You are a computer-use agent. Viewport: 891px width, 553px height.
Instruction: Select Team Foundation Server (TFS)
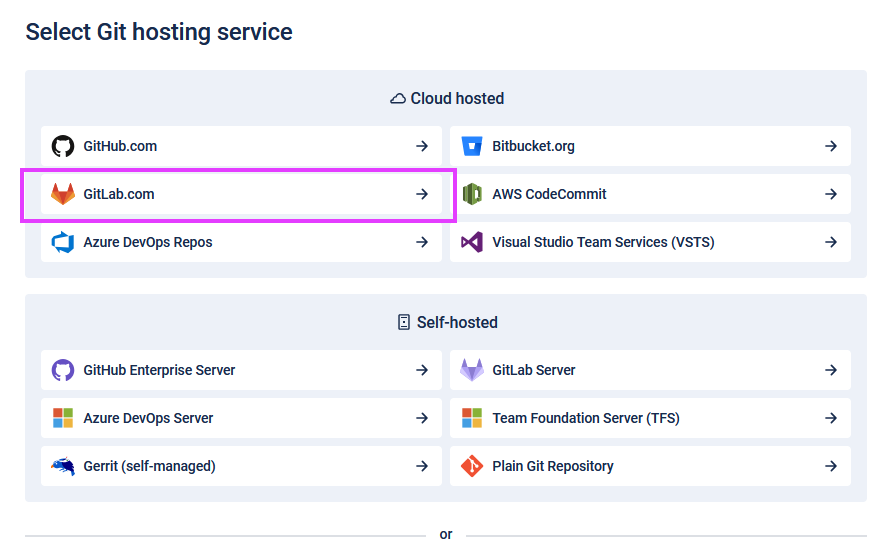pyautogui.click(x=650, y=418)
